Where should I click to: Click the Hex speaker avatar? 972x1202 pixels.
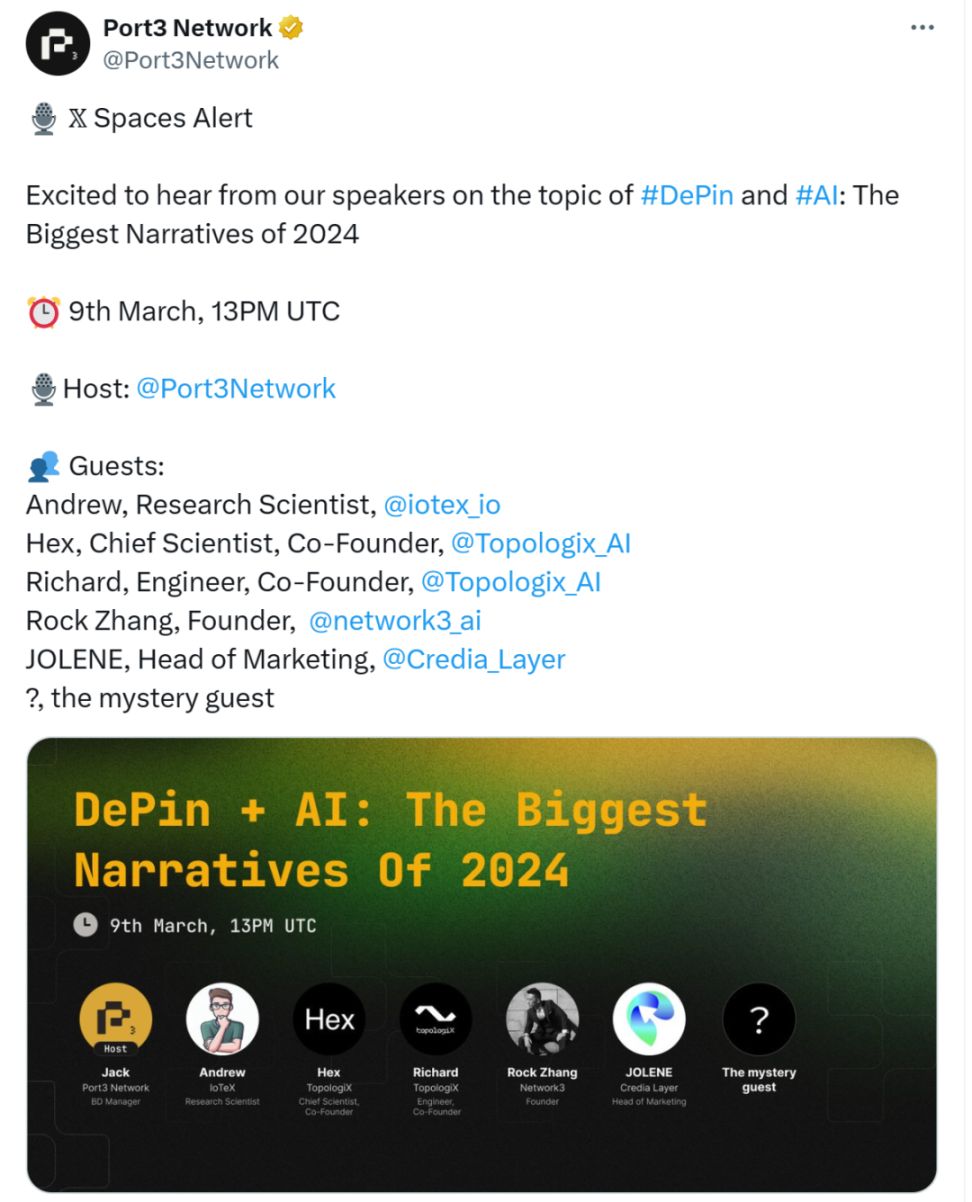[329, 1019]
